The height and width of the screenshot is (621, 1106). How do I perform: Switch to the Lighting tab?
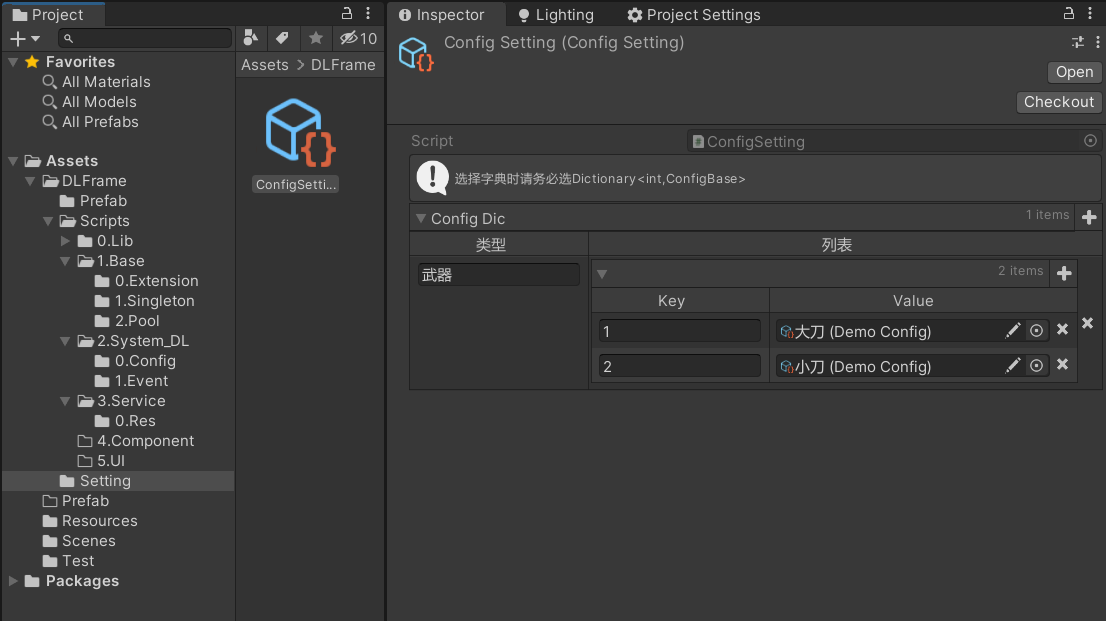coord(555,15)
